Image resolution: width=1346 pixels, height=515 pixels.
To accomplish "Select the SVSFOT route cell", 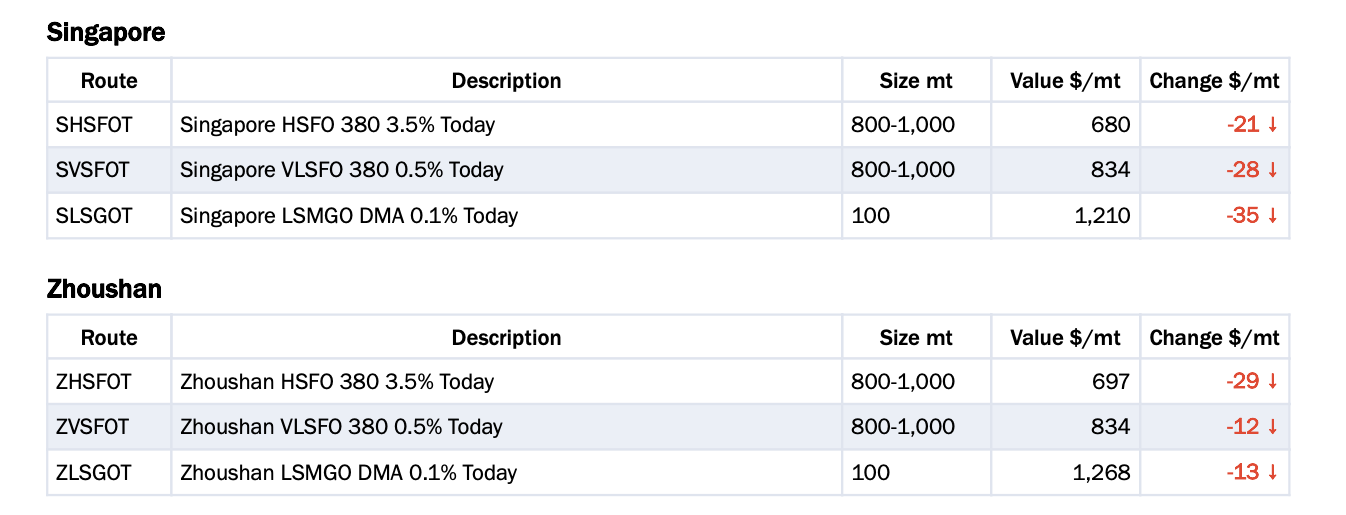I will (x=109, y=170).
